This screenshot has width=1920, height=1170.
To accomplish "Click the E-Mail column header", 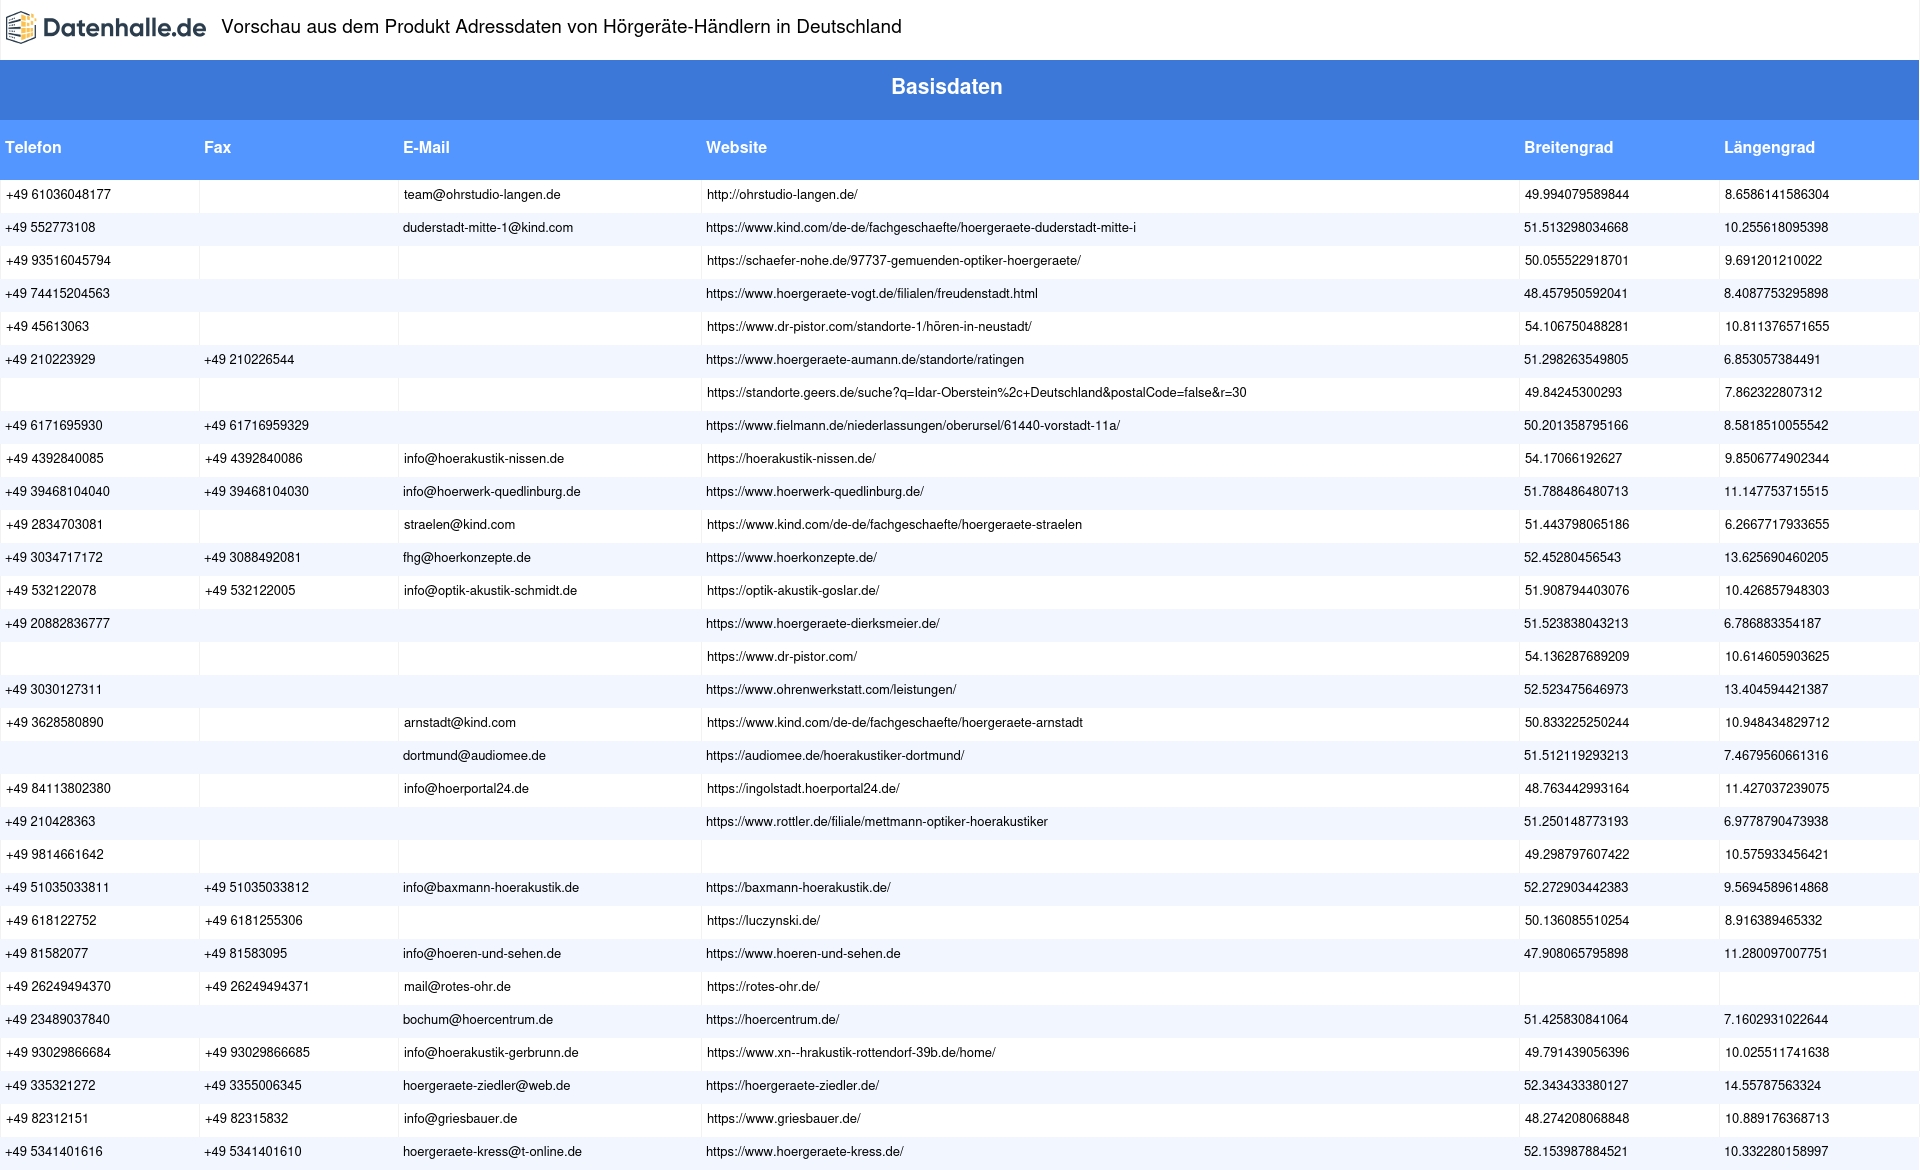I will point(426,148).
